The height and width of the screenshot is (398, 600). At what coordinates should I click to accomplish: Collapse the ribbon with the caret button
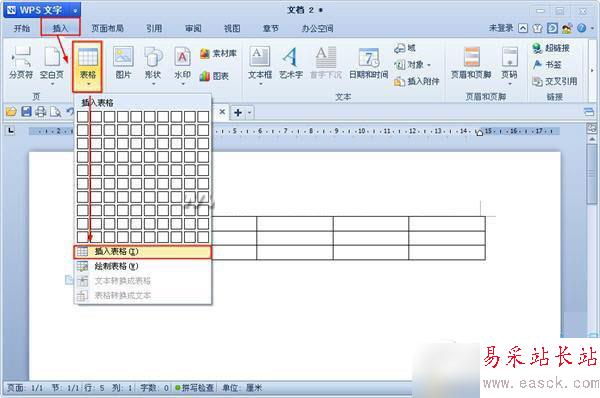click(x=523, y=28)
